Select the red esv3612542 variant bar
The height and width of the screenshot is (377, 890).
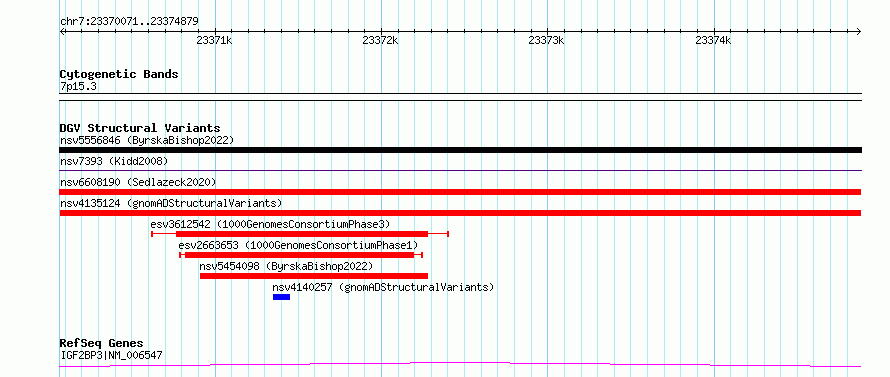tap(301, 234)
